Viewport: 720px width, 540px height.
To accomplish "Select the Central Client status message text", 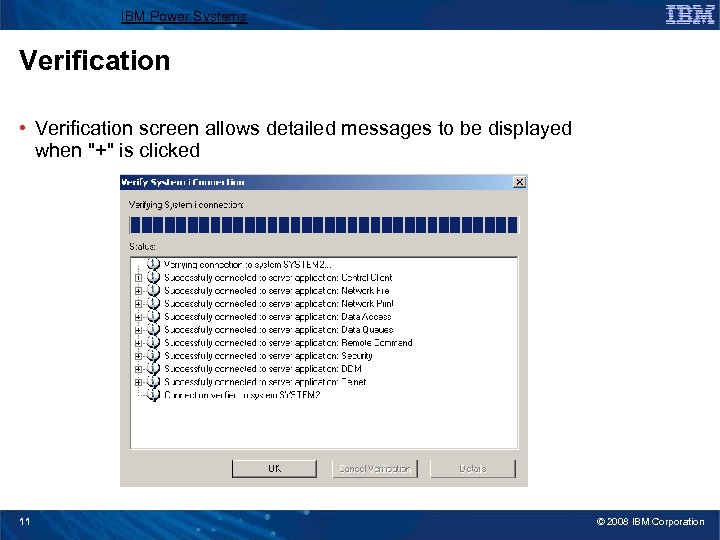I will point(278,278).
